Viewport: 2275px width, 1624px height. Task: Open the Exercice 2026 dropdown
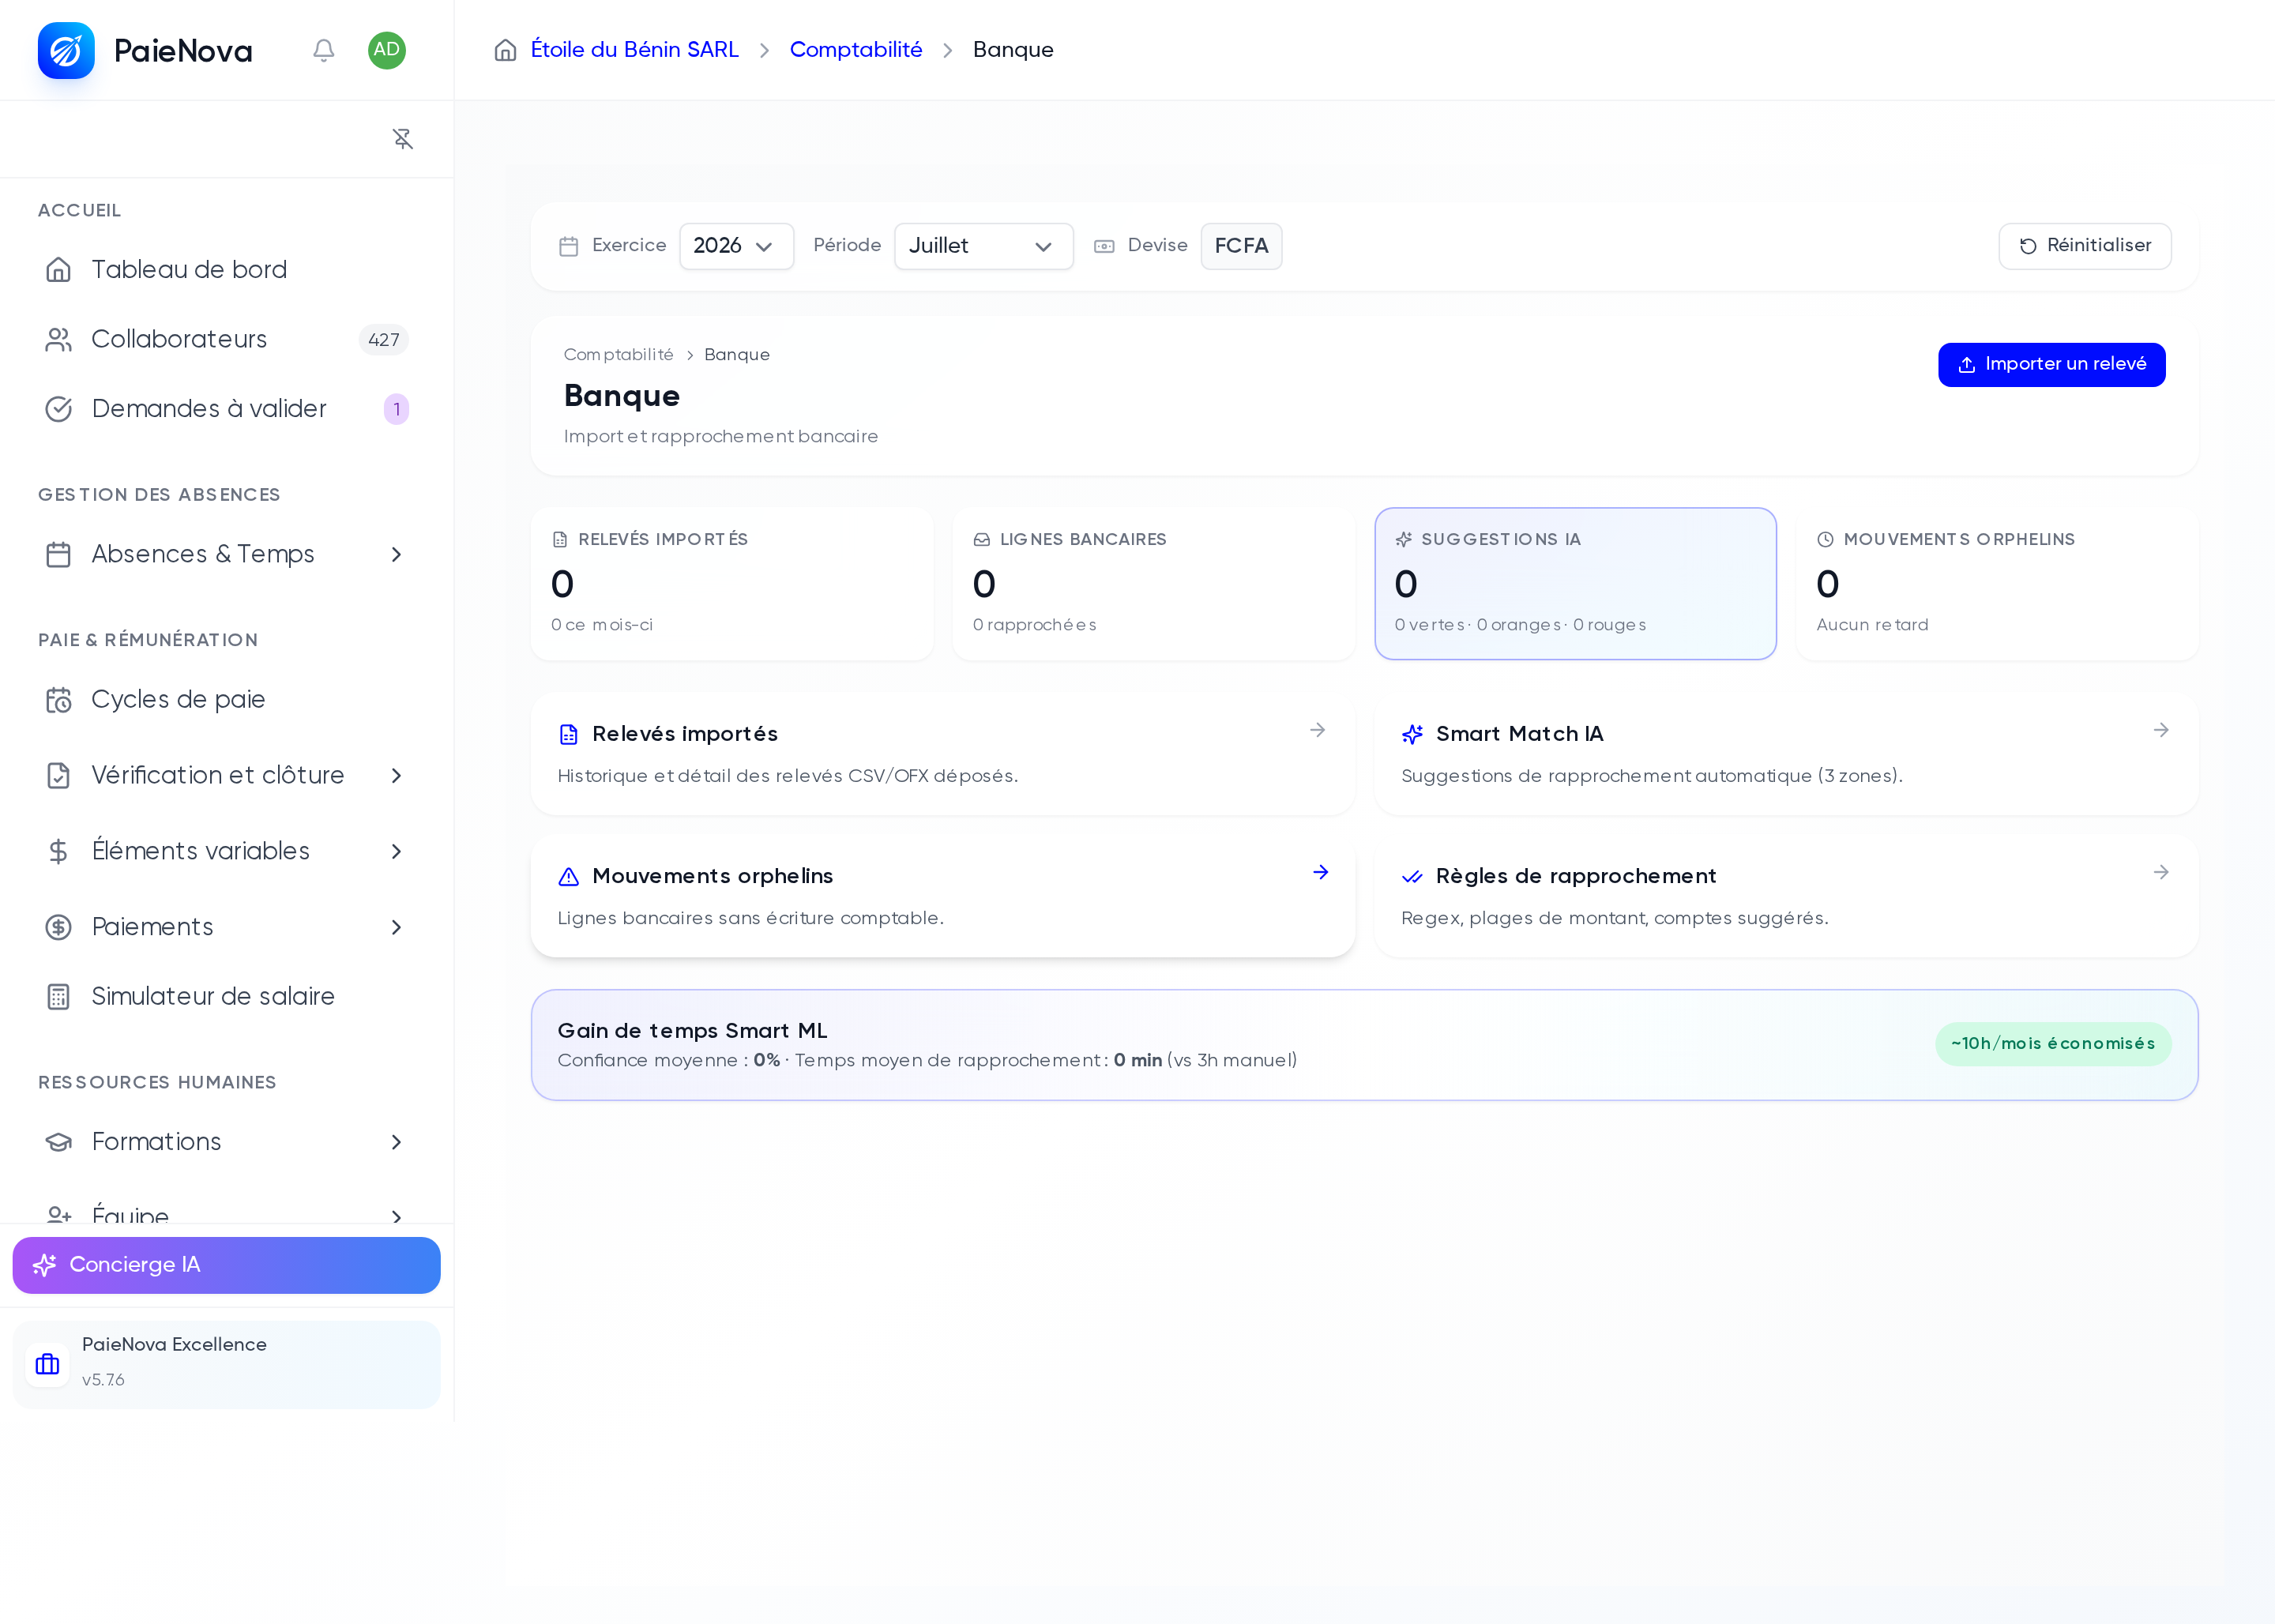[x=736, y=246]
